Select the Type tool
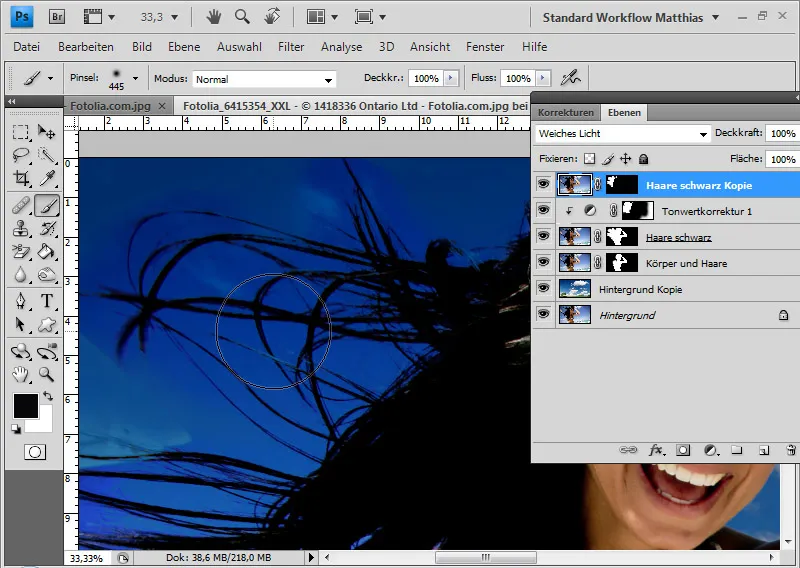The height and width of the screenshot is (568, 800). [47, 301]
